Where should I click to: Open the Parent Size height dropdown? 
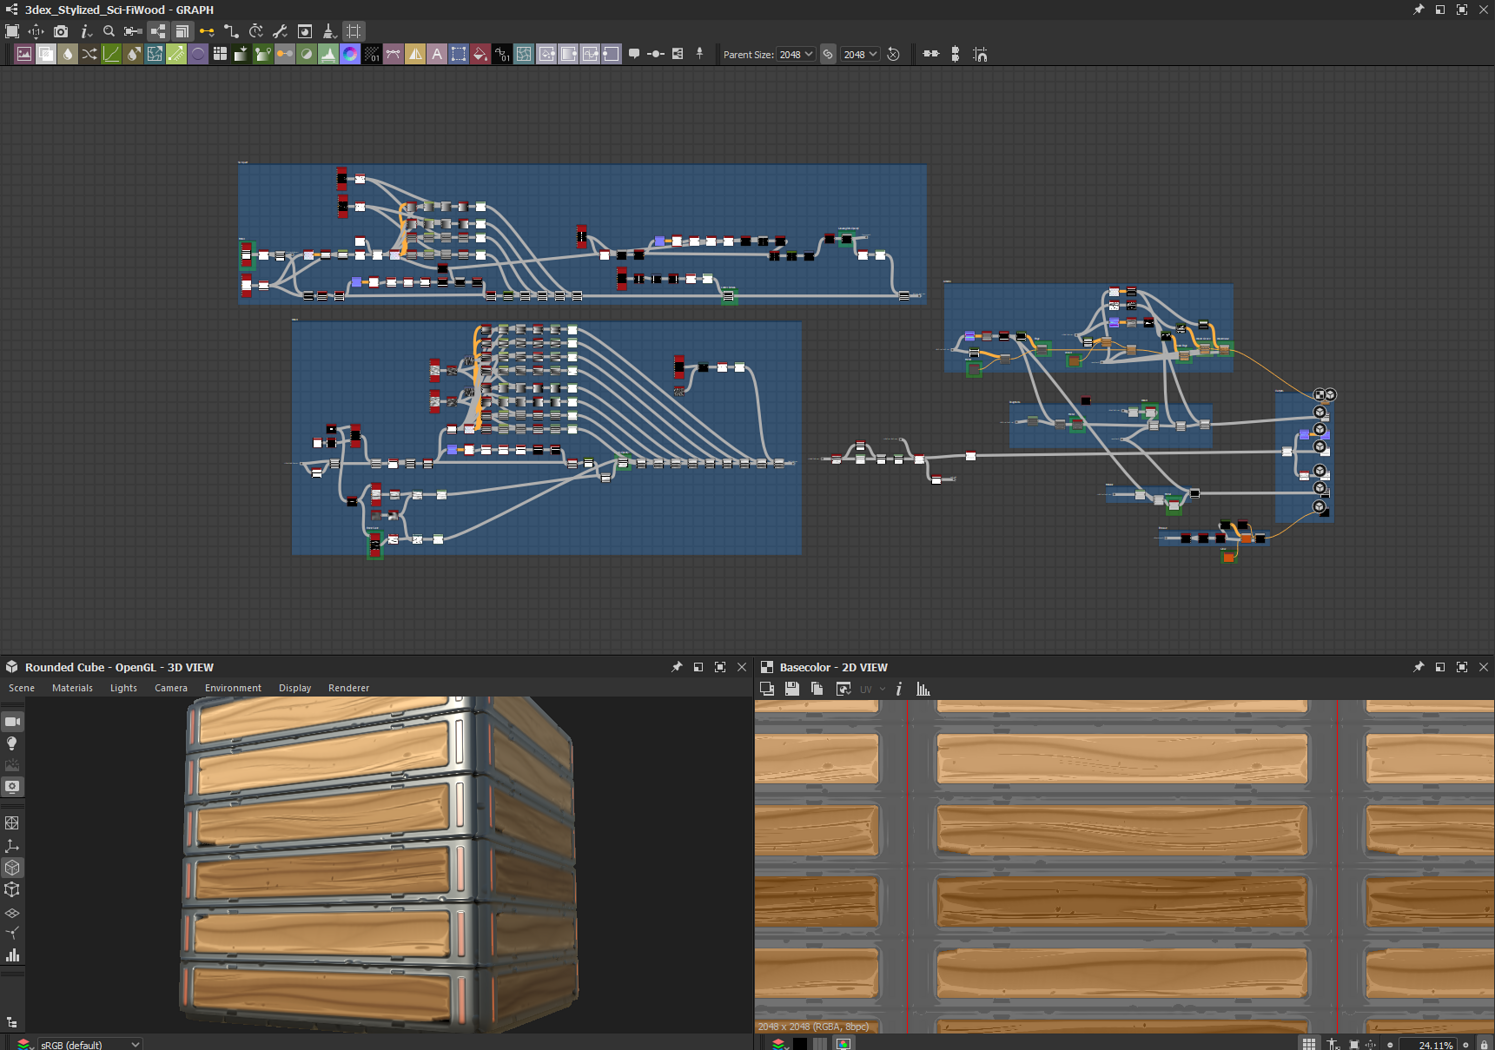[860, 55]
